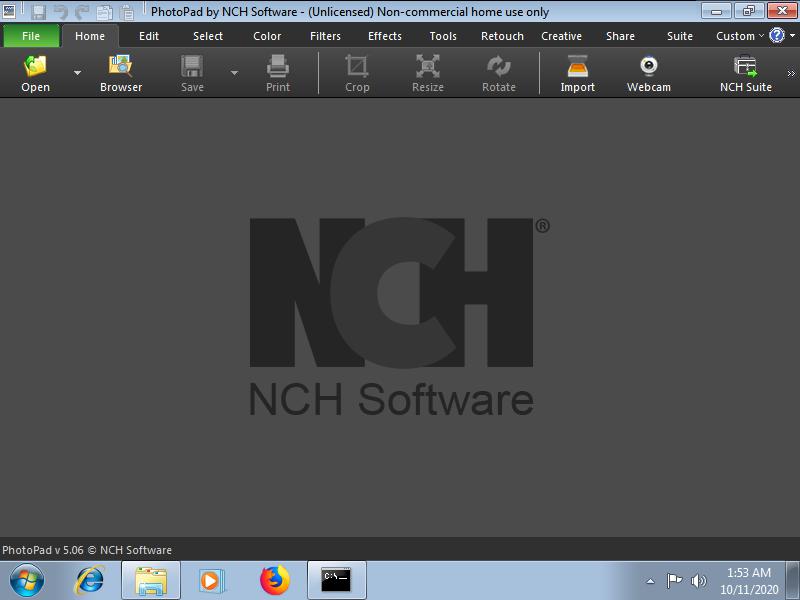This screenshot has height=600, width=800.
Task: Expand the Save button dropdown arrow
Action: (234, 73)
